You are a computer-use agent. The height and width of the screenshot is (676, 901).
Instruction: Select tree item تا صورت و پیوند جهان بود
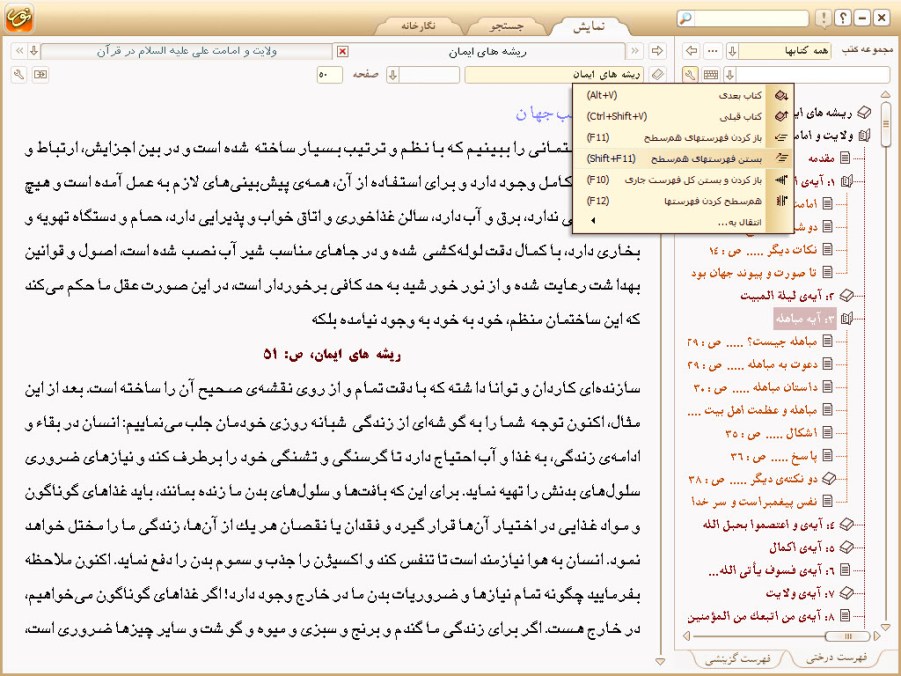pyautogui.click(x=754, y=272)
